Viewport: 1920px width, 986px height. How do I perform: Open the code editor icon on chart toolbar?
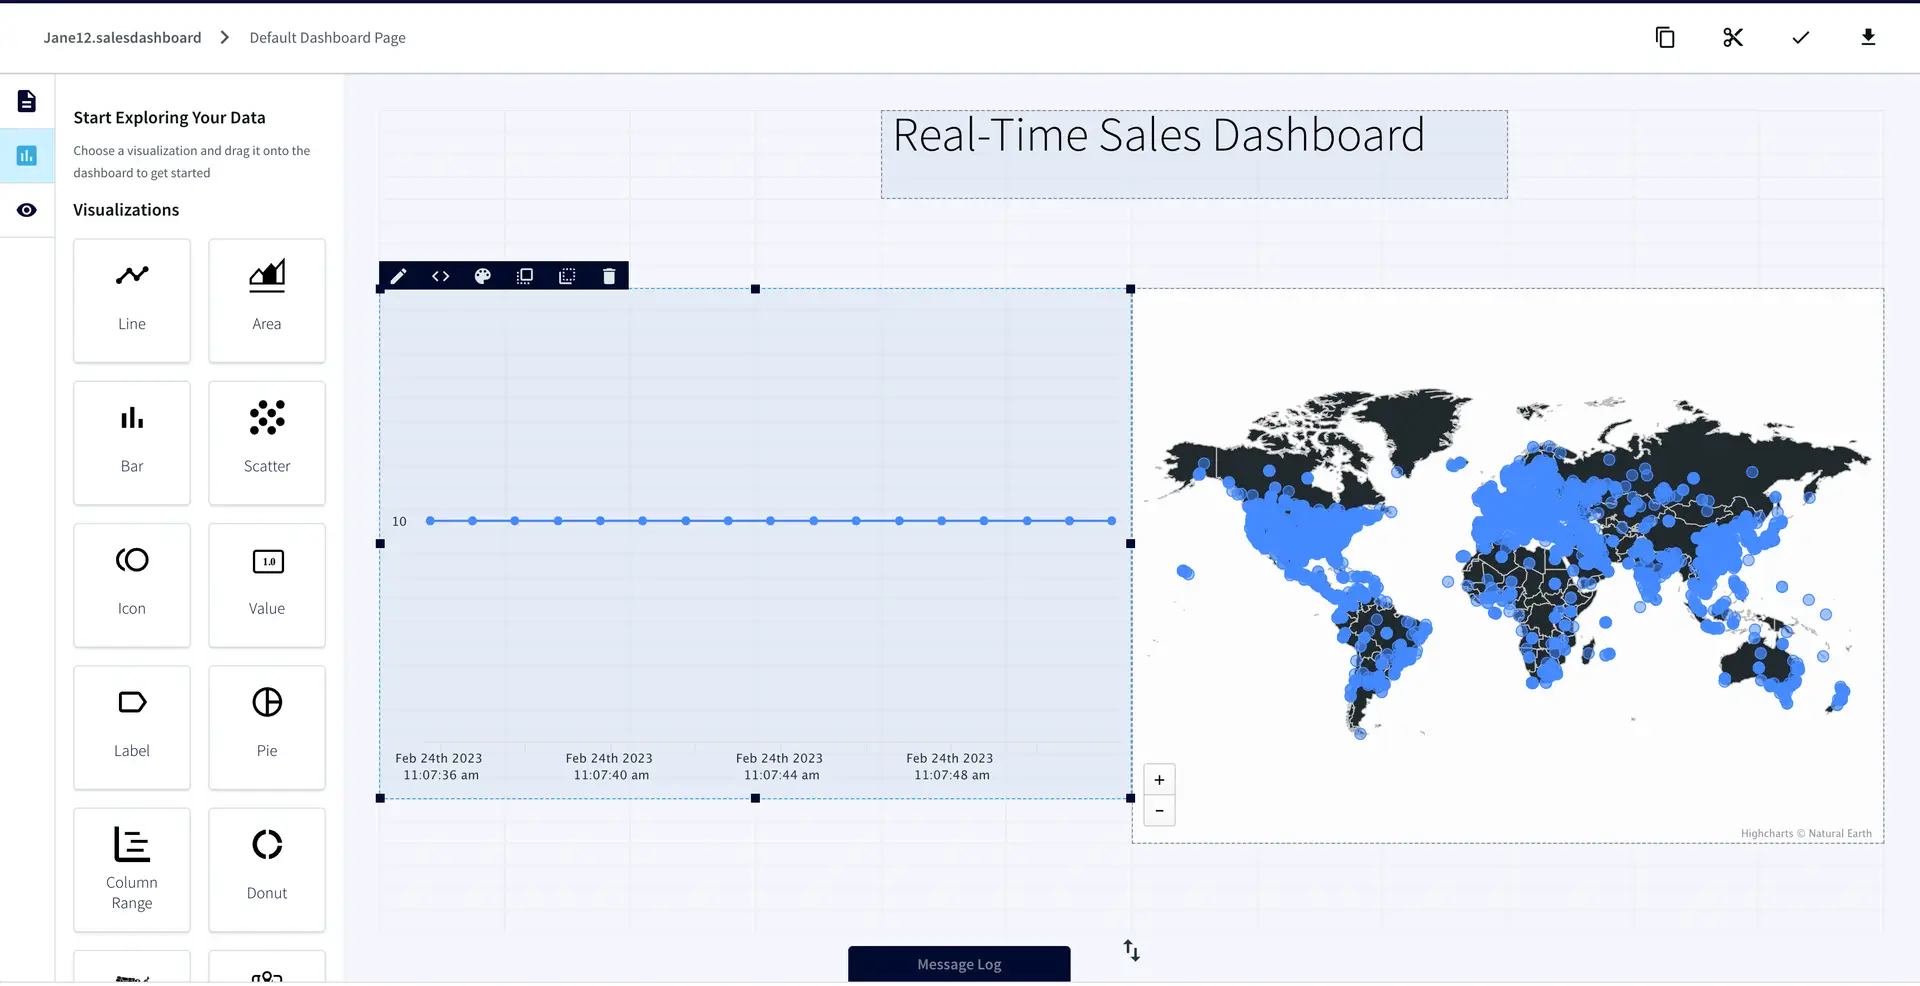pyautogui.click(x=440, y=277)
